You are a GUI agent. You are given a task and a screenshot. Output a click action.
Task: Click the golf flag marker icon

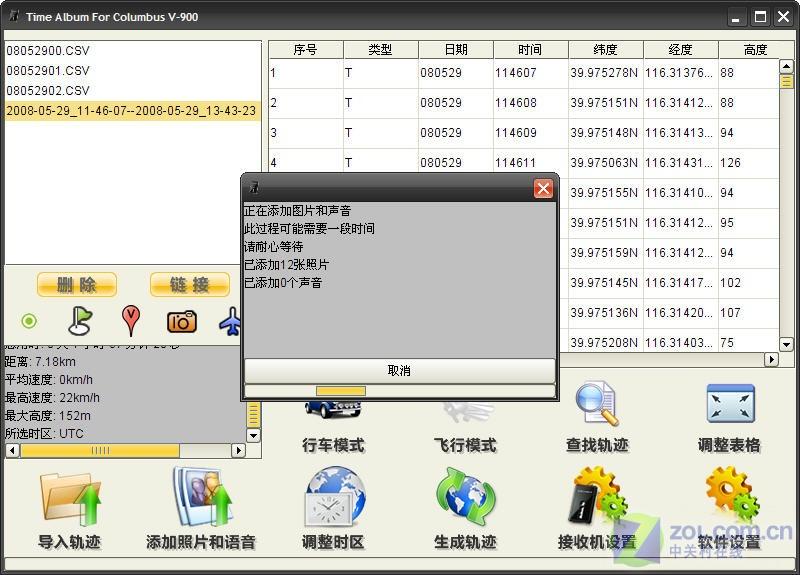(80, 321)
